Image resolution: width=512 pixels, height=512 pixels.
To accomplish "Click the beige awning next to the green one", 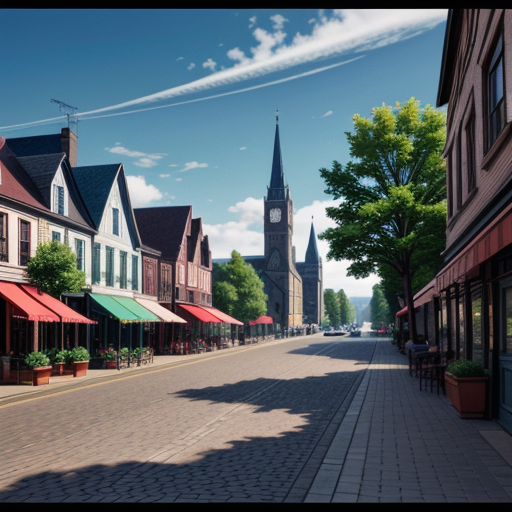I will click(161, 310).
